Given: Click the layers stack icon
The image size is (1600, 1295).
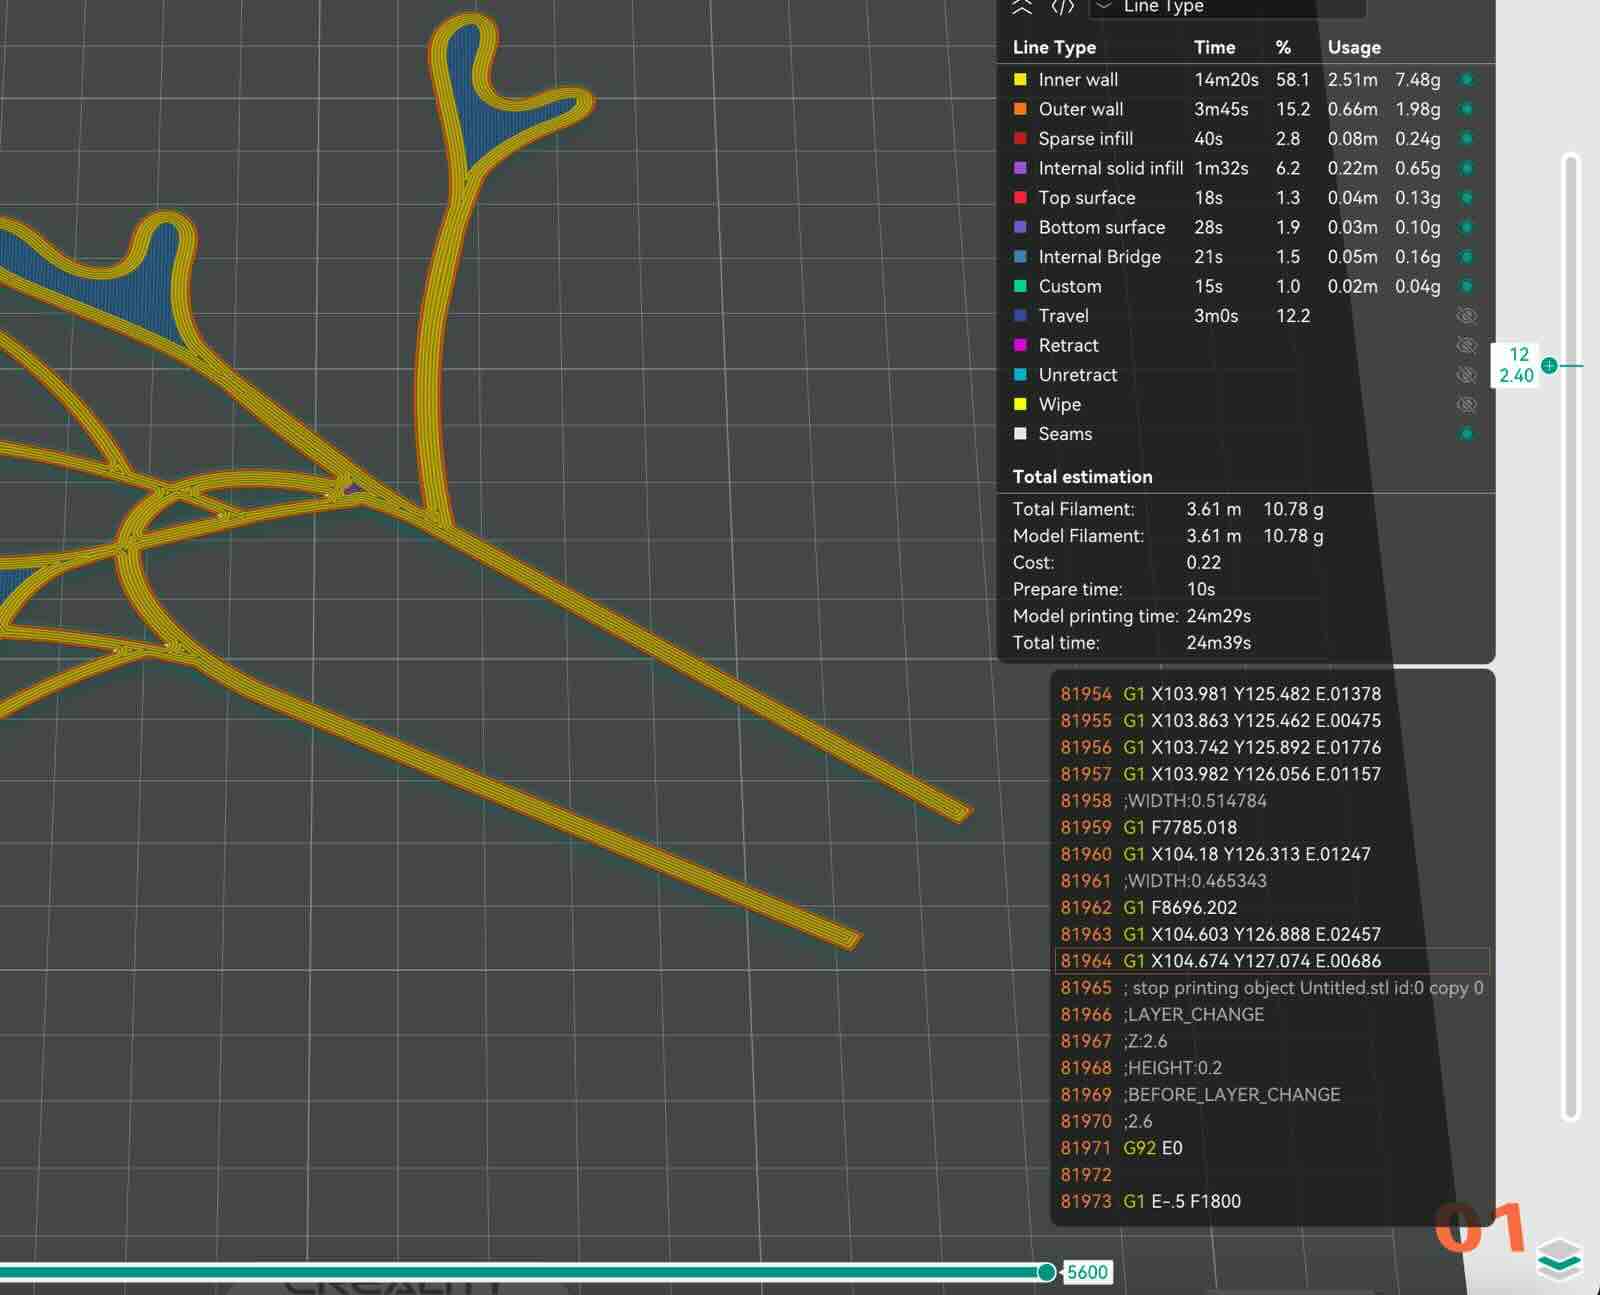Looking at the screenshot, I should click(1558, 1258).
